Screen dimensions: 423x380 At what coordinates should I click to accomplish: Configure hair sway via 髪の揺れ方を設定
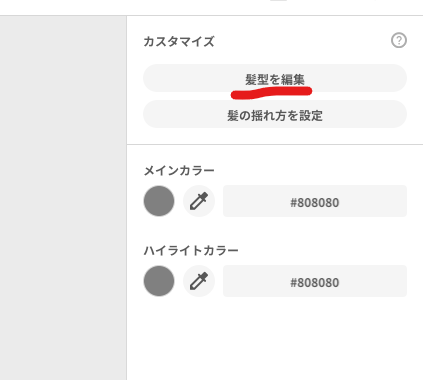[275, 114]
